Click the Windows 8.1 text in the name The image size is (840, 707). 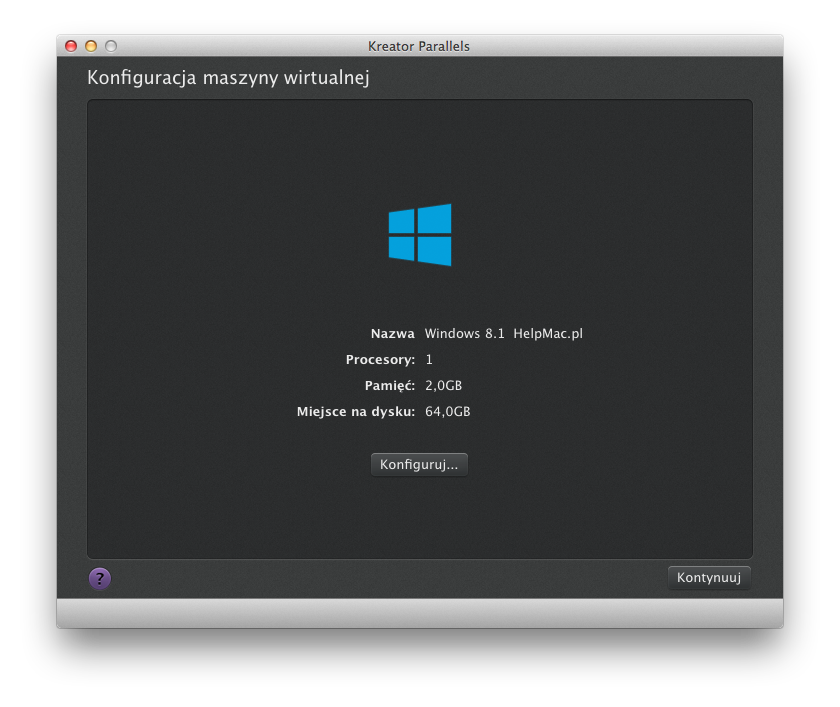tap(465, 334)
